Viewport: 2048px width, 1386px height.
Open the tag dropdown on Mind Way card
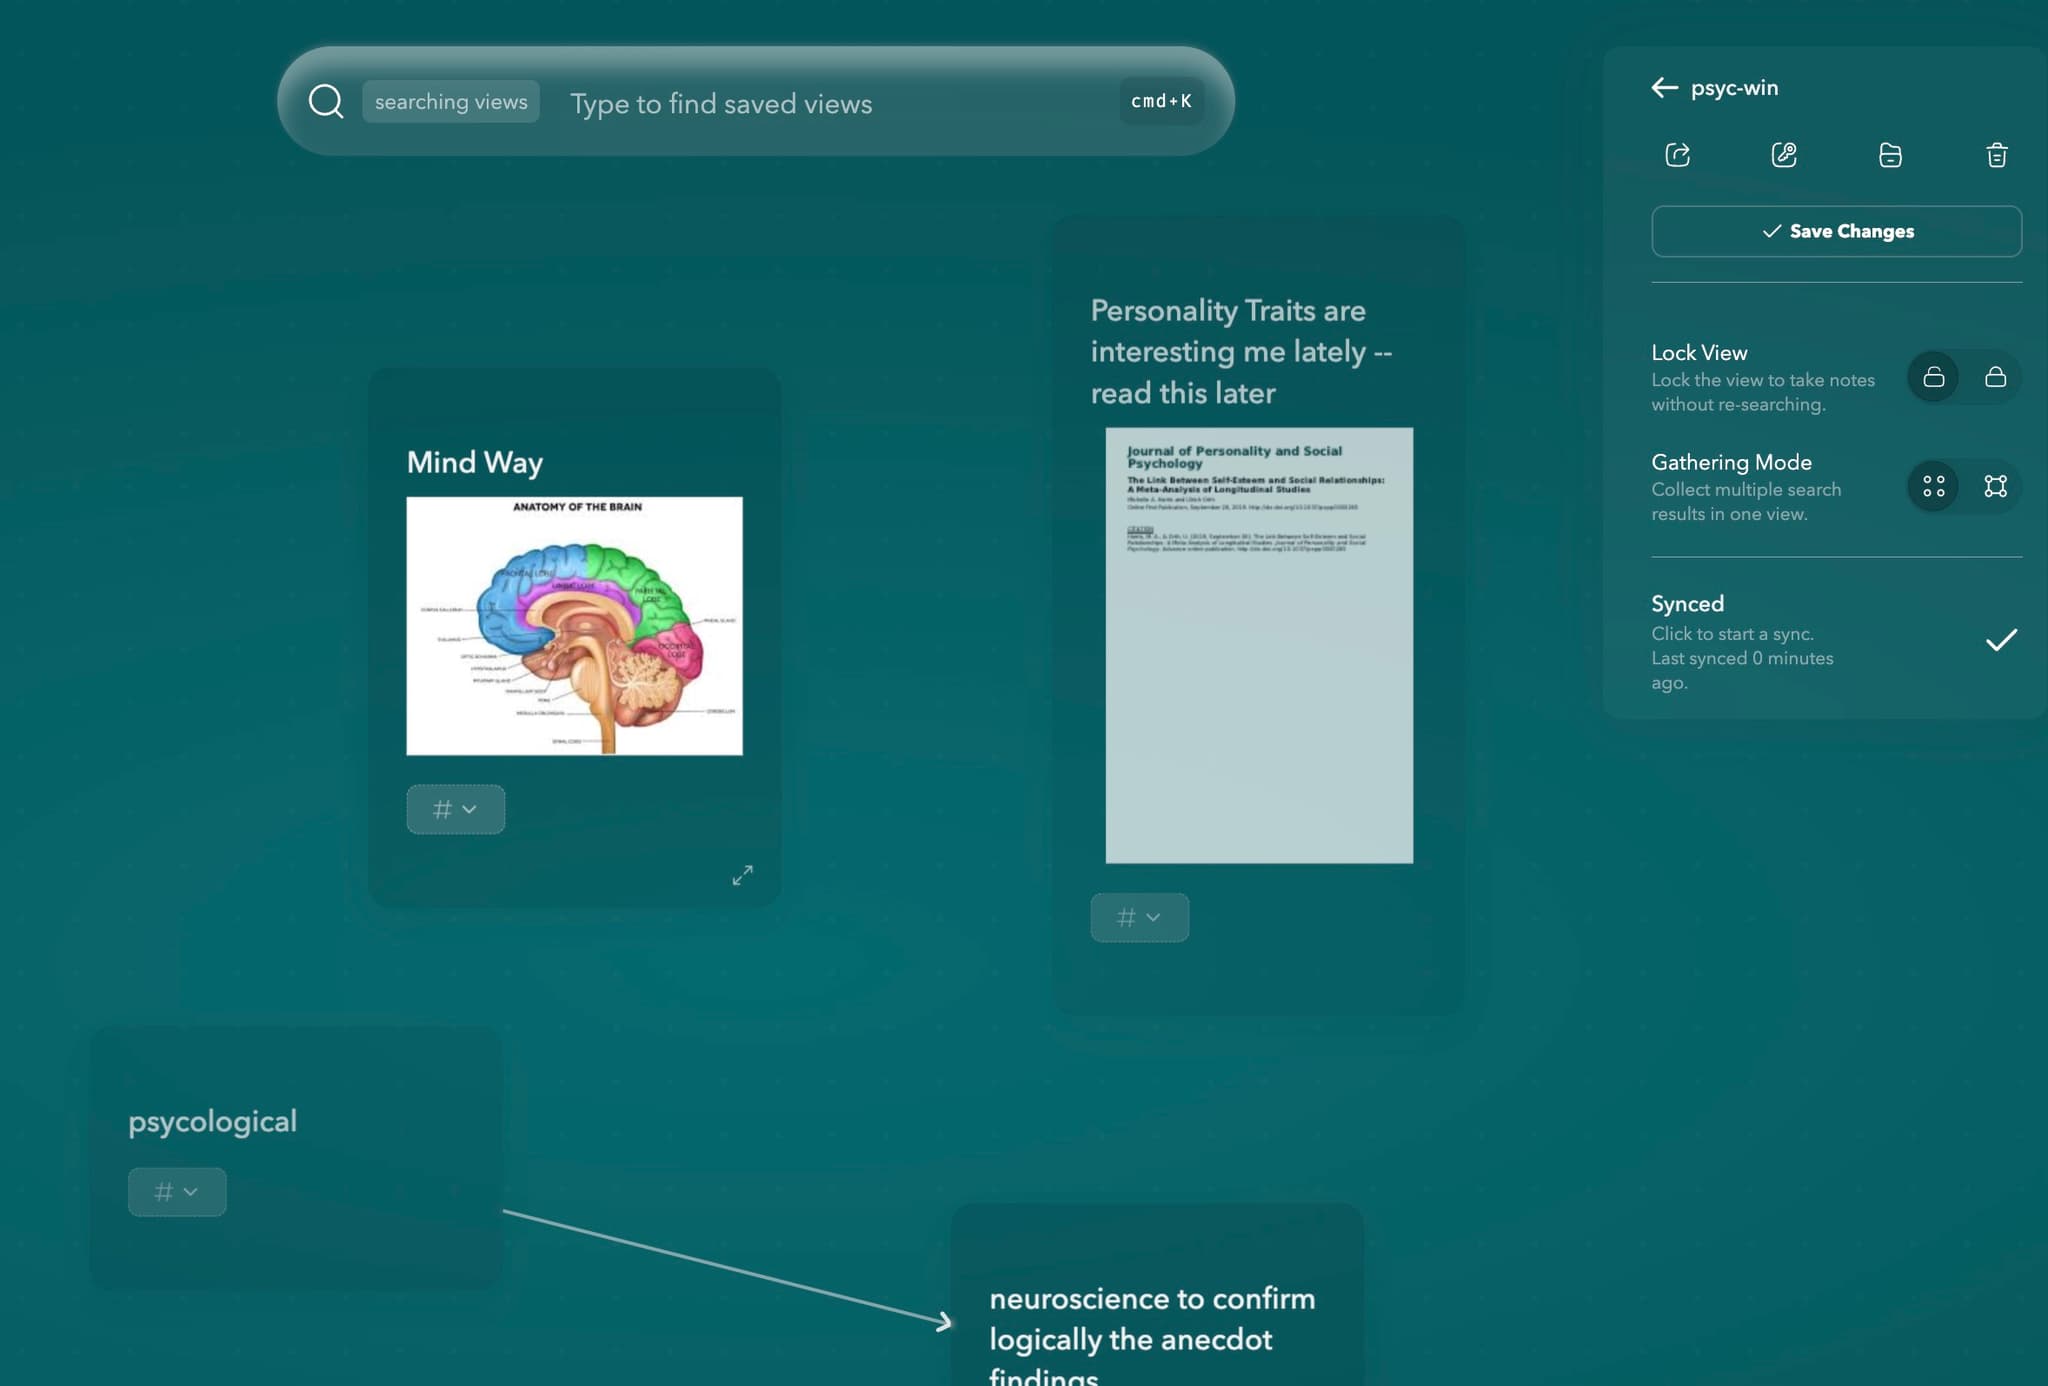(x=455, y=809)
